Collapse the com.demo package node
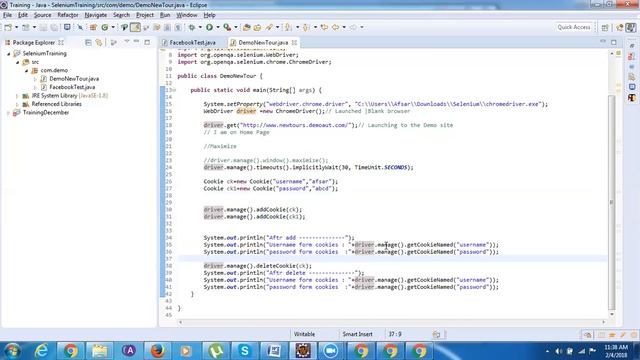Screen dimensions: 640x360 point(27,70)
